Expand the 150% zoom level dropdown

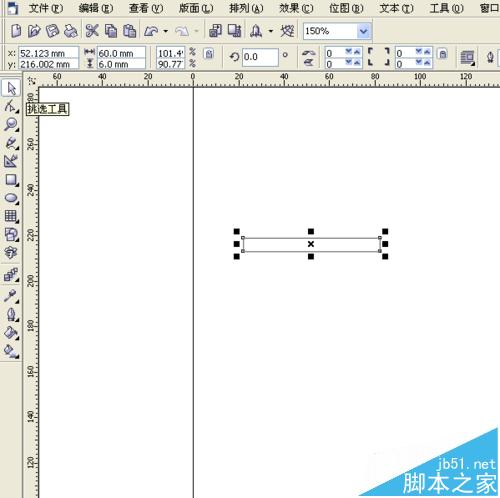pyautogui.click(x=363, y=31)
